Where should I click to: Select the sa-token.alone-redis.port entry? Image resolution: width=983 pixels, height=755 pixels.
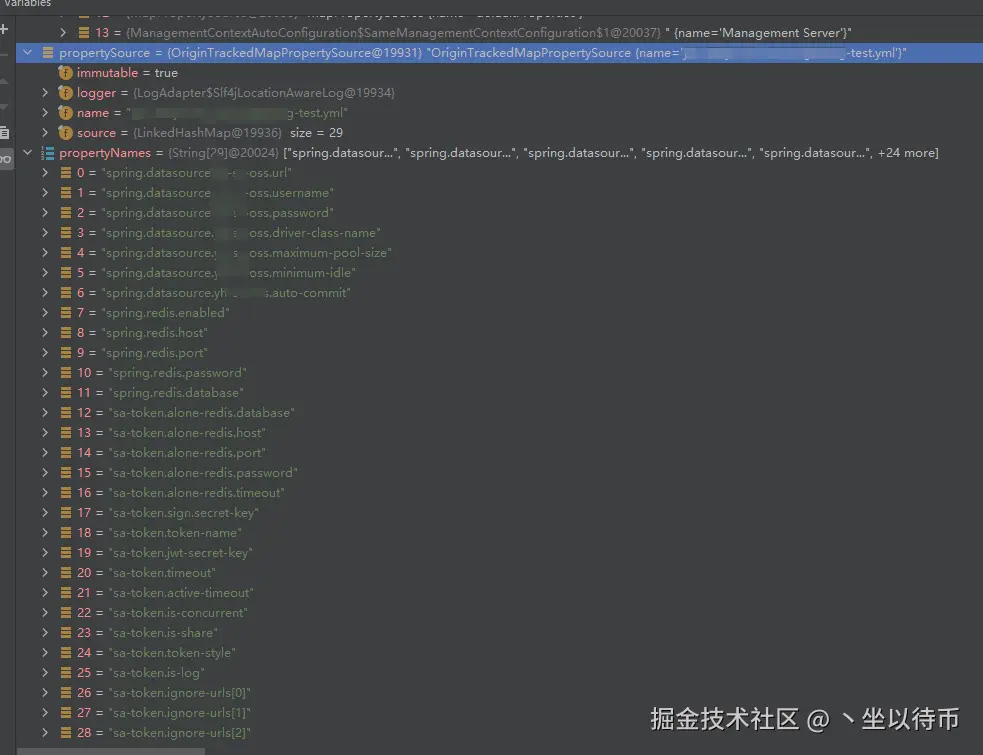(171, 453)
